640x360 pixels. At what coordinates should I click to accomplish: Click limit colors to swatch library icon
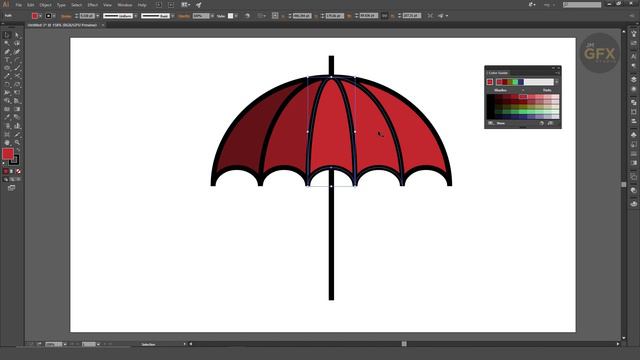[491, 123]
